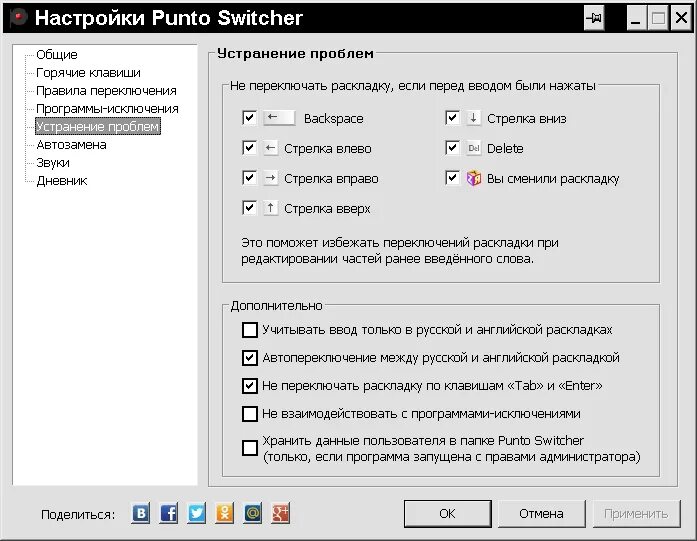Image resolution: width=697 pixels, height=541 pixels.
Task: Share via Twitter icon
Action: 196,513
